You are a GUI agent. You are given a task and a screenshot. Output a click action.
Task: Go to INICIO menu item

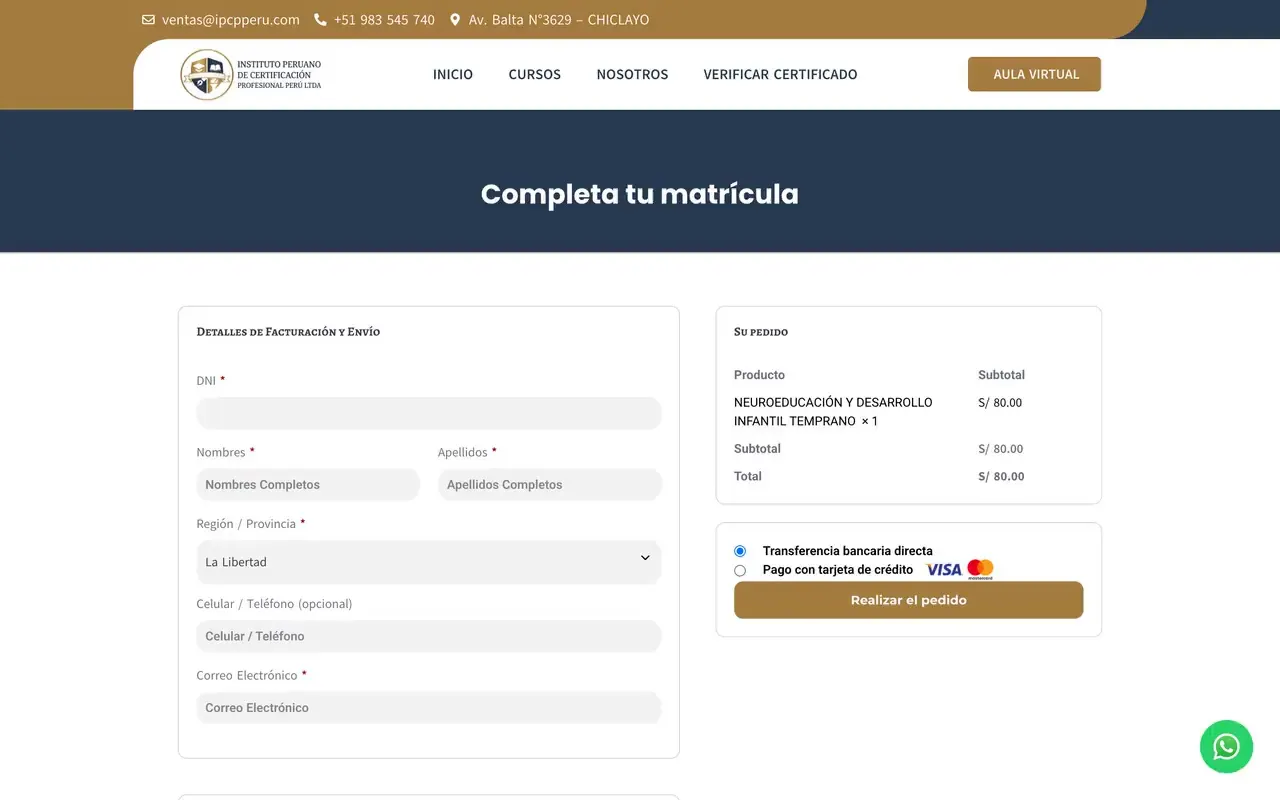[x=453, y=75]
